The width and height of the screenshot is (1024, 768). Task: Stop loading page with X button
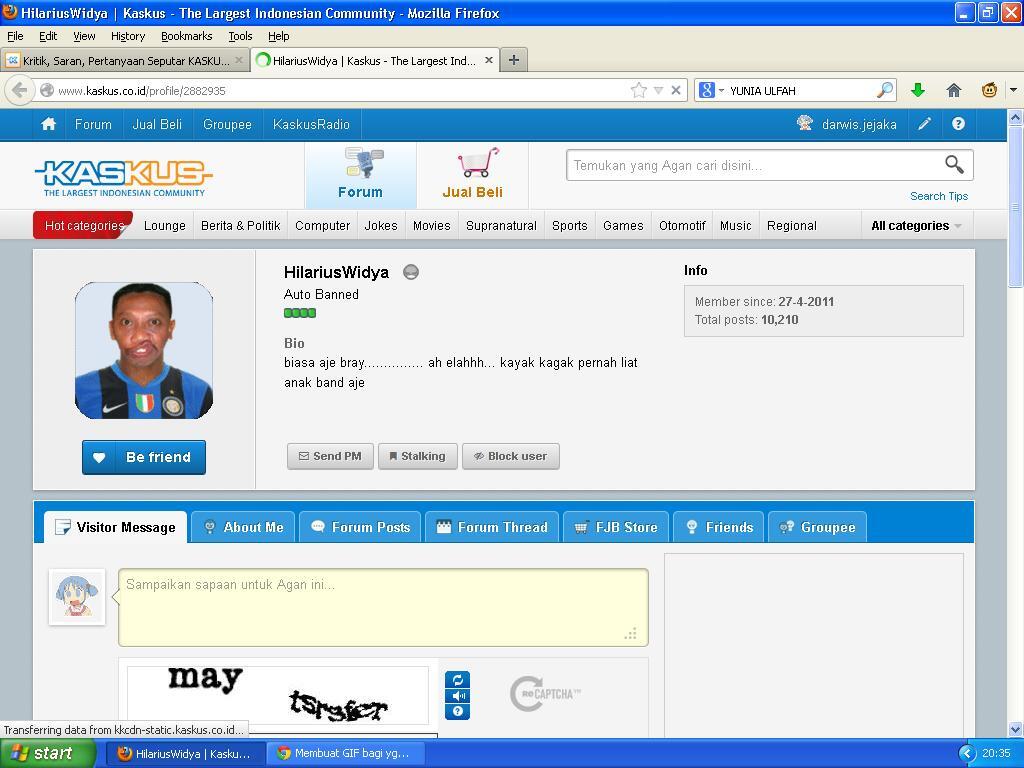click(676, 90)
